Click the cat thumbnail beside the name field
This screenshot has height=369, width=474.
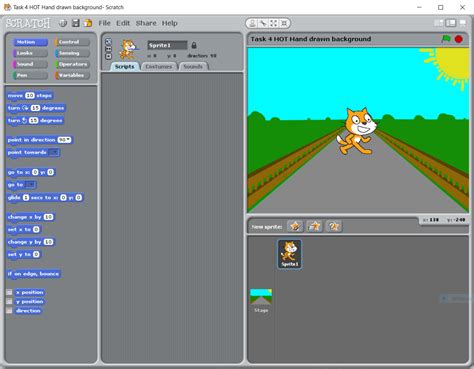coord(128,49)
